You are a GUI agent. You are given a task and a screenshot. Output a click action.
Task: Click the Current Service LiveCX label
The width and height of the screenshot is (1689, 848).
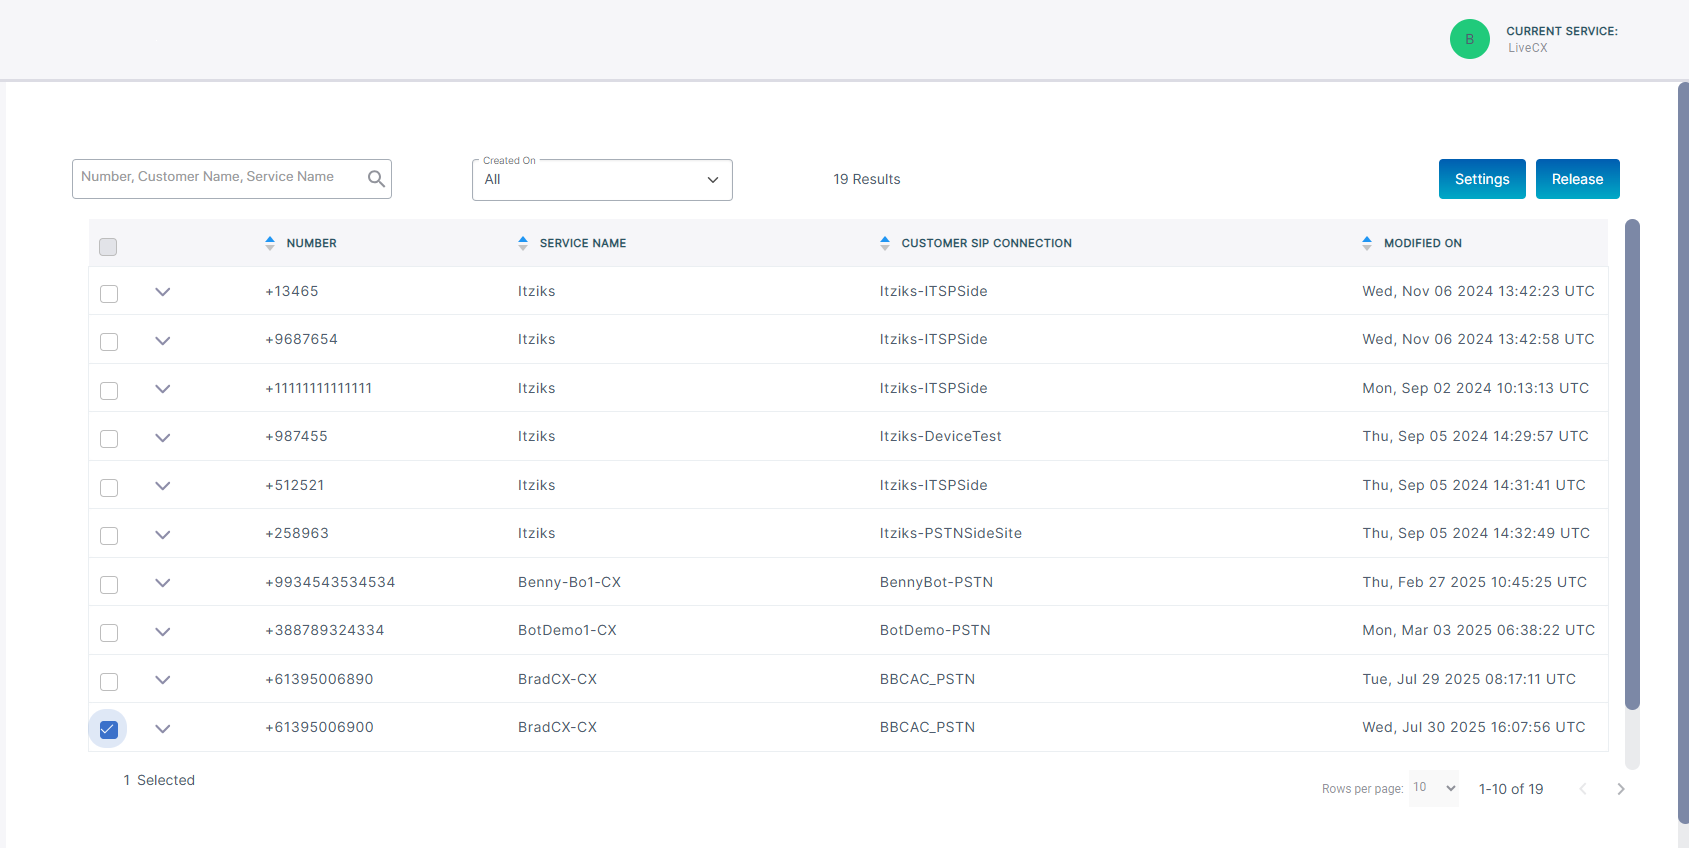tap(1561, 39)
